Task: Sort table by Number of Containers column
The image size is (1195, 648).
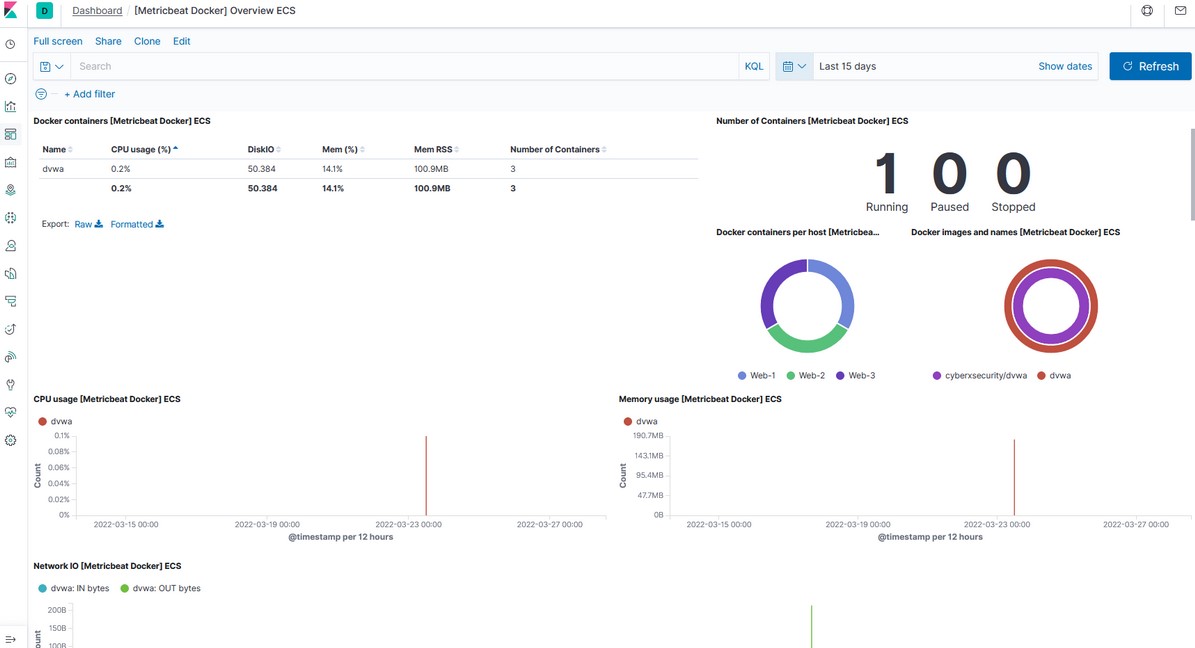Action: tap(559, 149)
